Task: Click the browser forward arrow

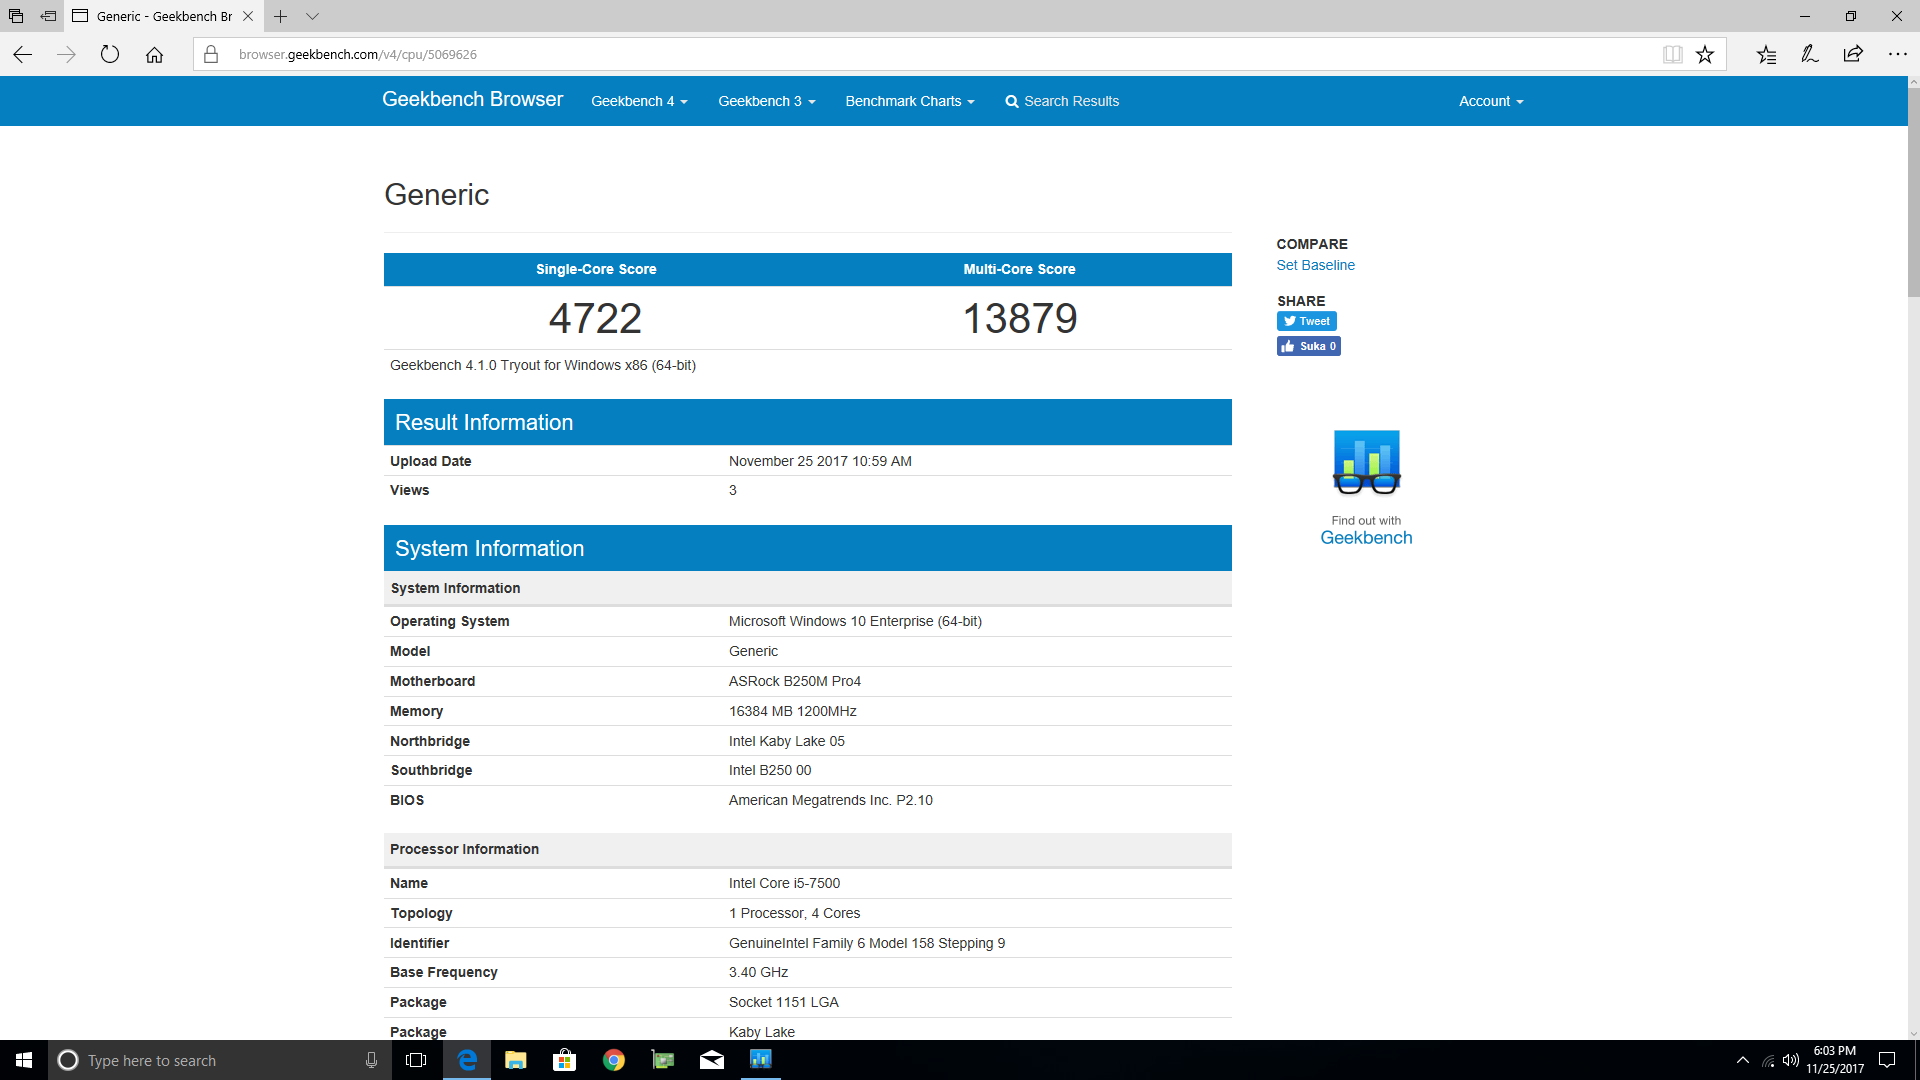Action: point(66,55)
